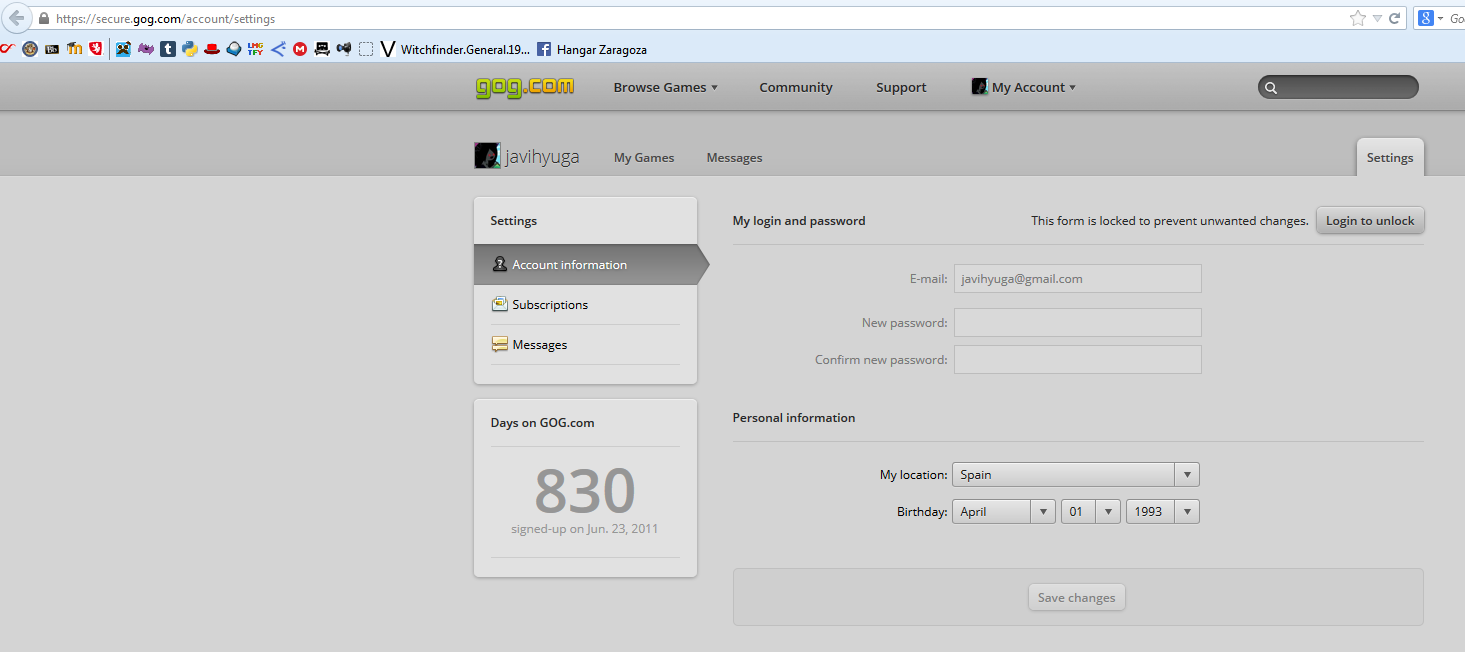Reload the page with the refresh icon
The image size is (1465, 652).
1394,18
